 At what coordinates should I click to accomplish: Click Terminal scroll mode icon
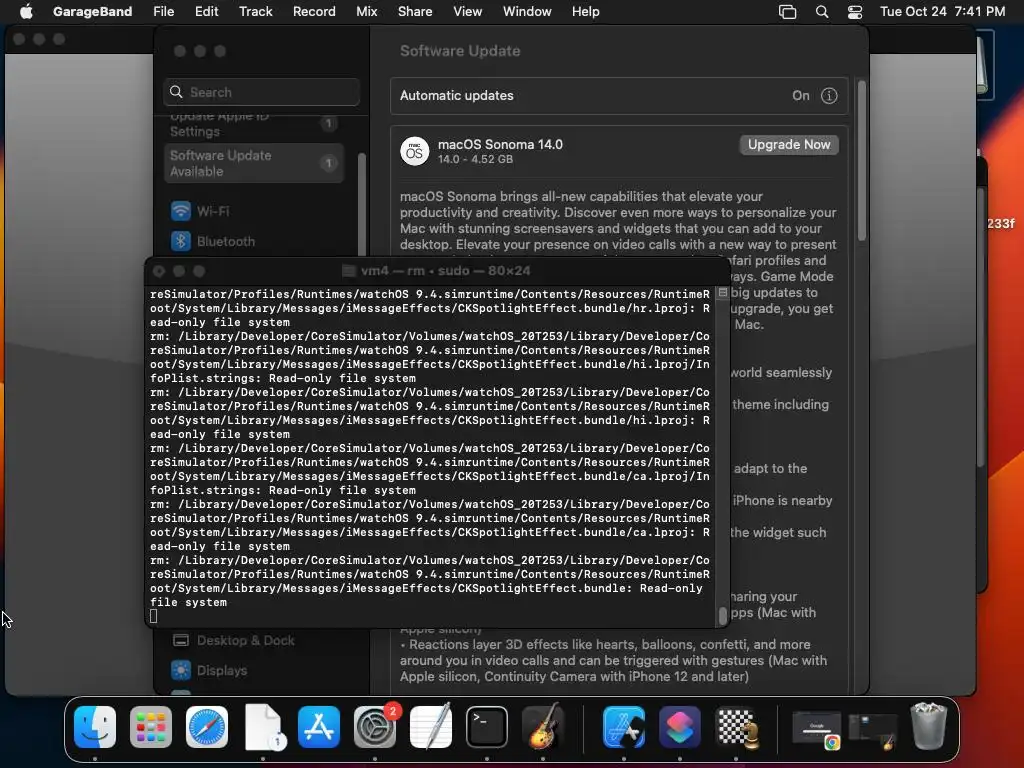[722, 293]
